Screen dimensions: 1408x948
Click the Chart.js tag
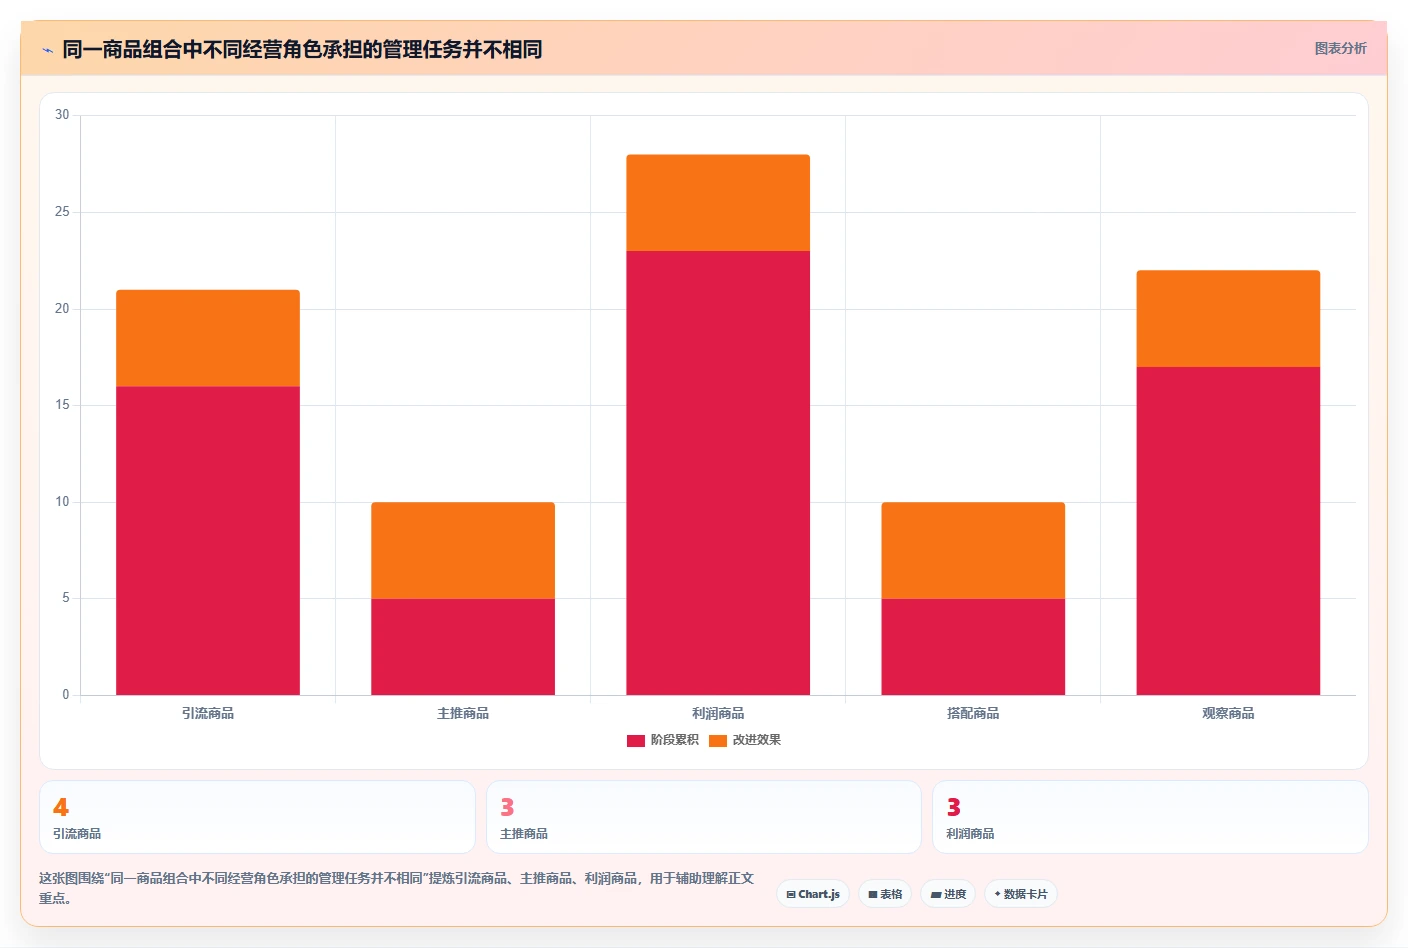pos(813,894)
